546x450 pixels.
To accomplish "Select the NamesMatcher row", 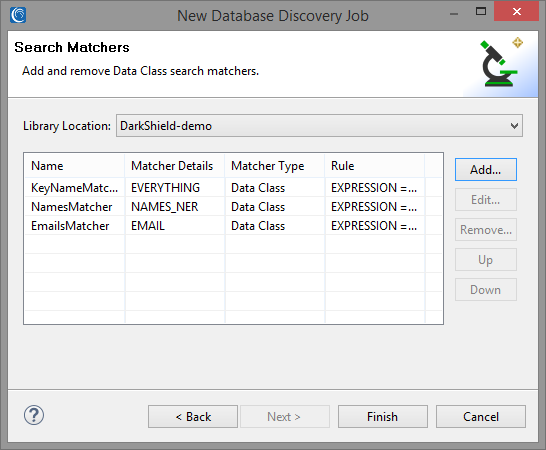I will point(233,207).
